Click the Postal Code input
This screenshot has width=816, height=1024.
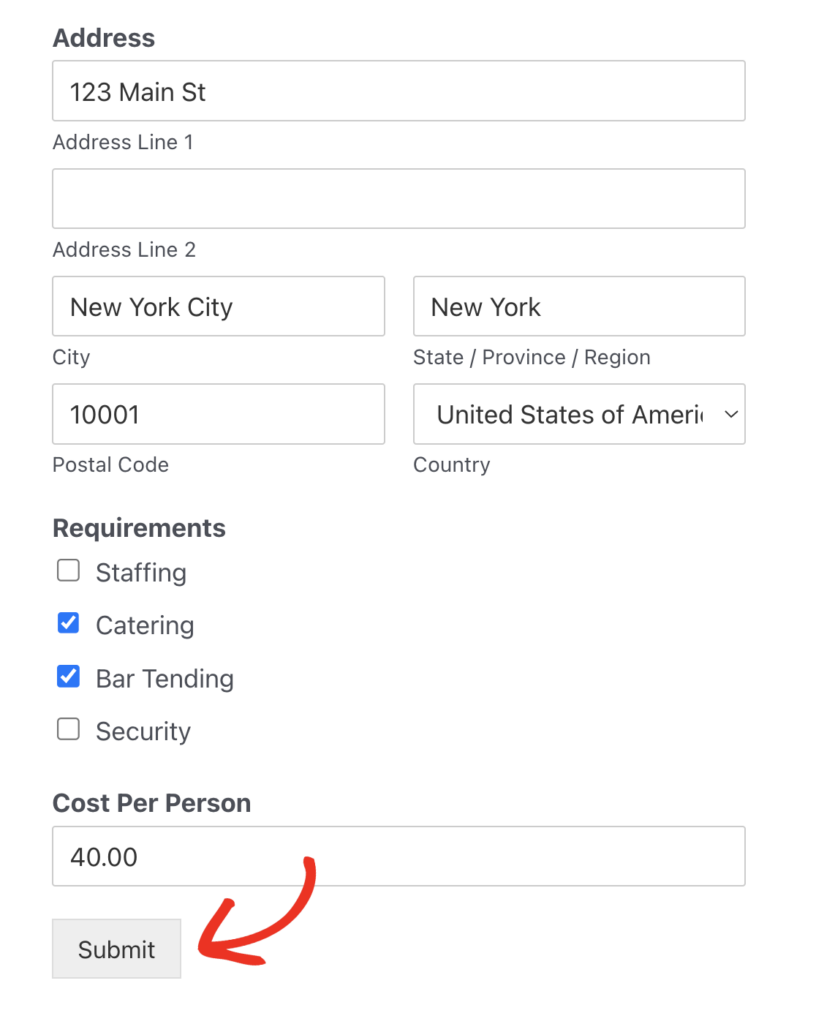[x=218, y=414]
